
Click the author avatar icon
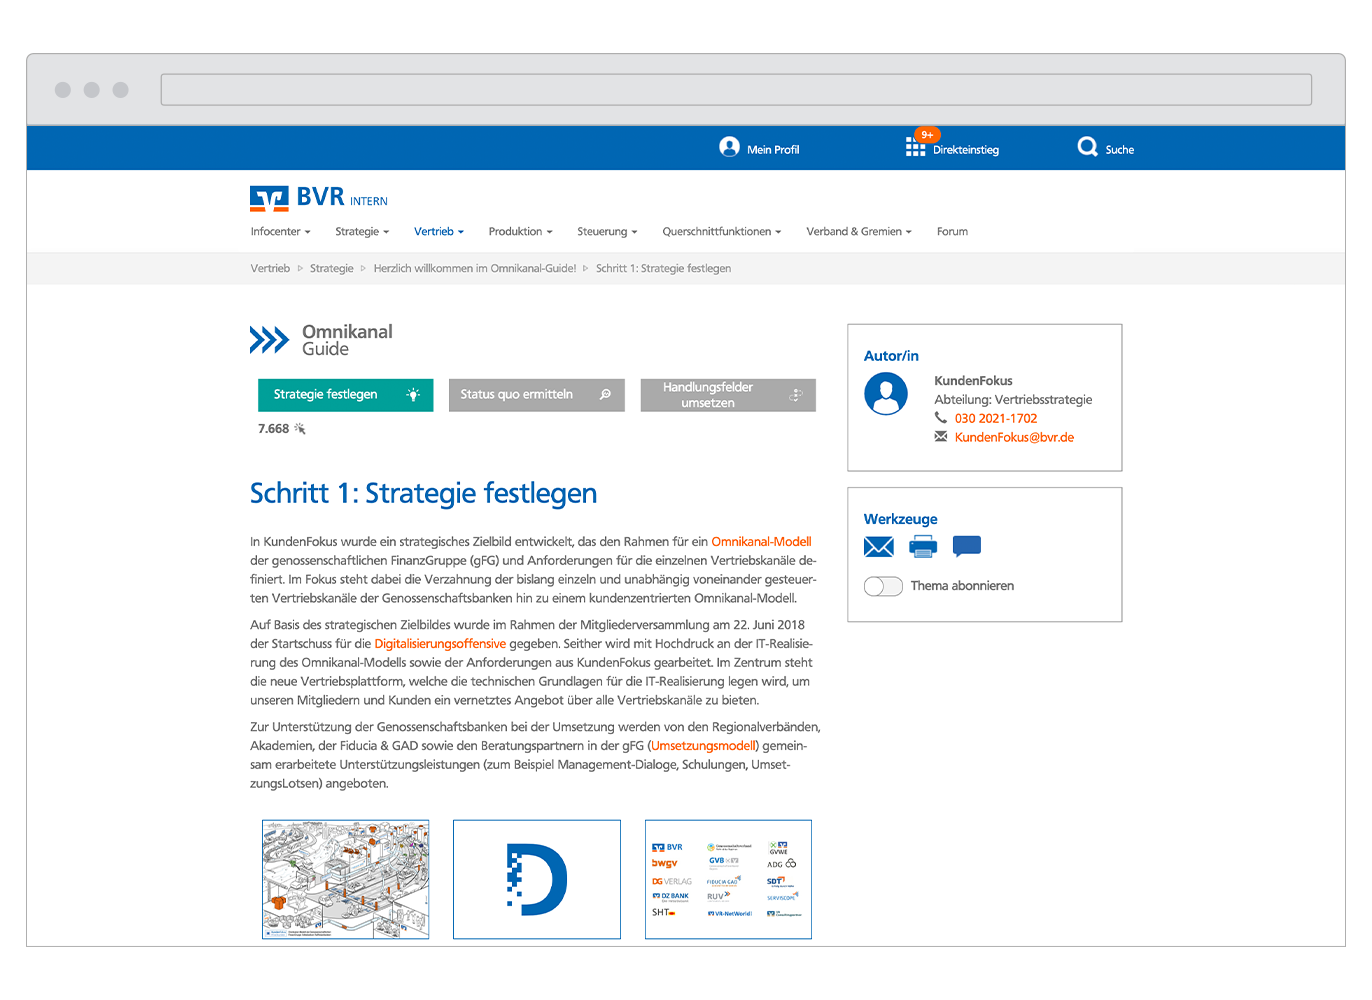[x=886, y=394]
